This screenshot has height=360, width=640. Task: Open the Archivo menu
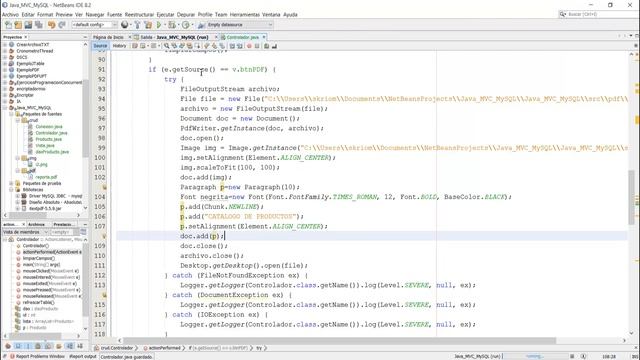coord(10,15)
